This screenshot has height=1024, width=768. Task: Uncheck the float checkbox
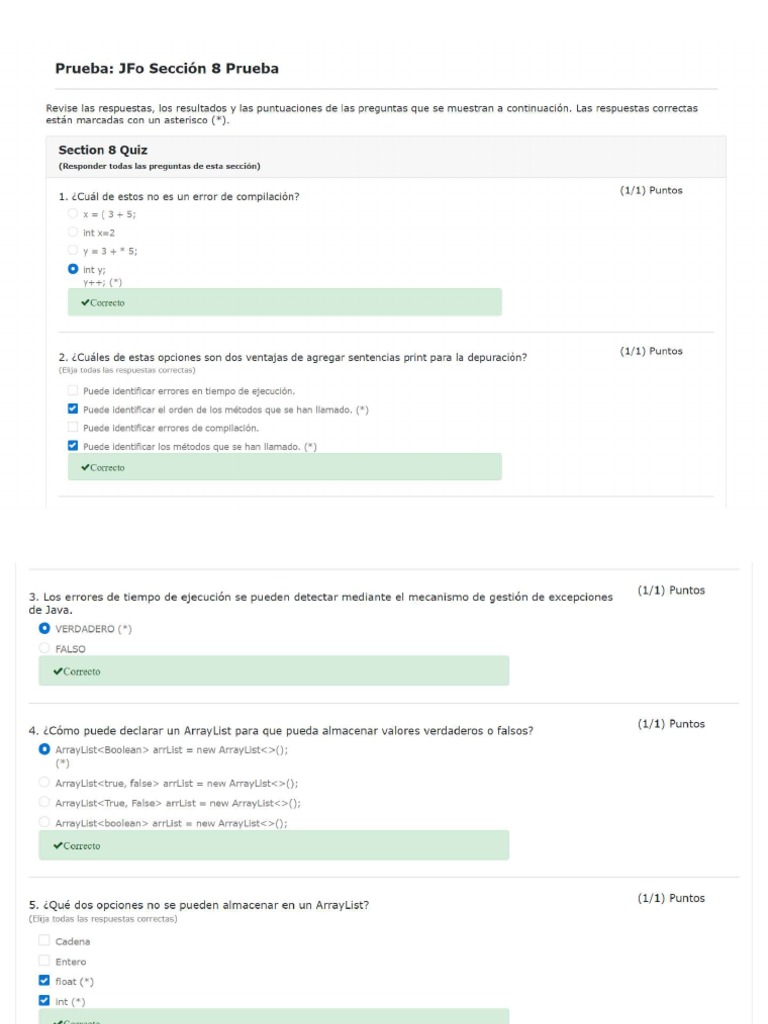tap(44, 981)
